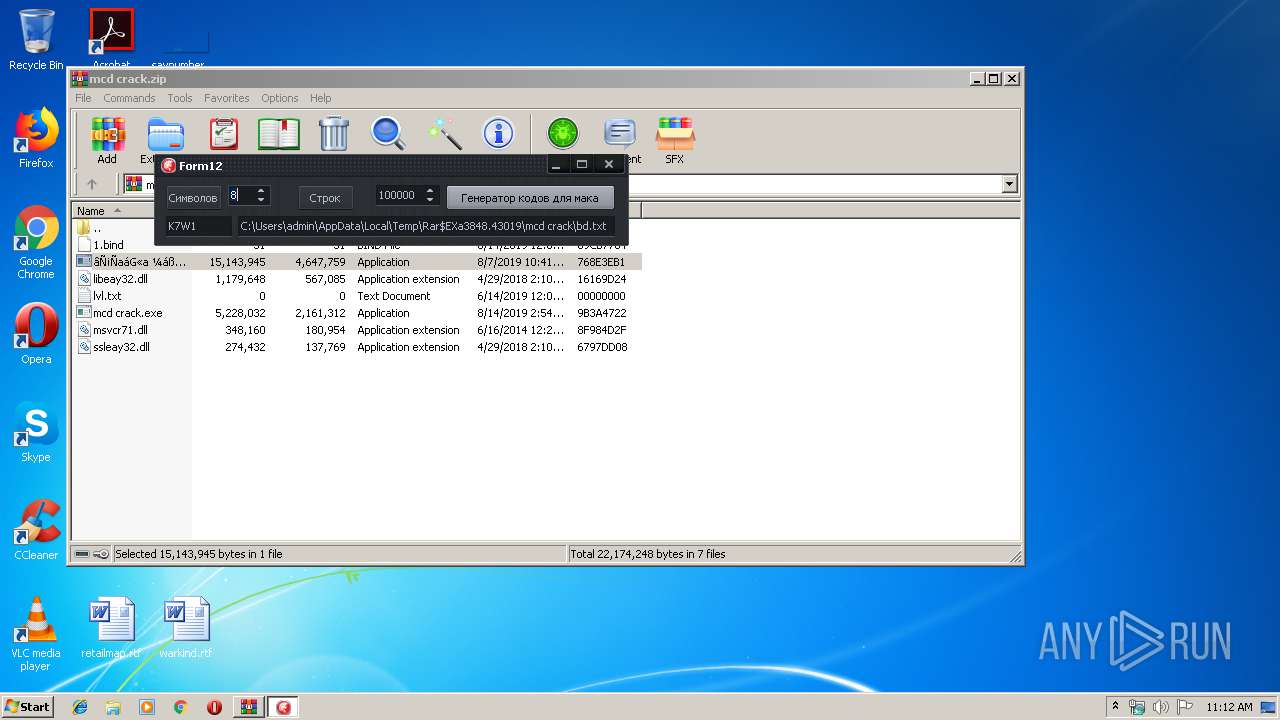
Task: Click the Строк button in Form12
Action: tap(325, 197)
